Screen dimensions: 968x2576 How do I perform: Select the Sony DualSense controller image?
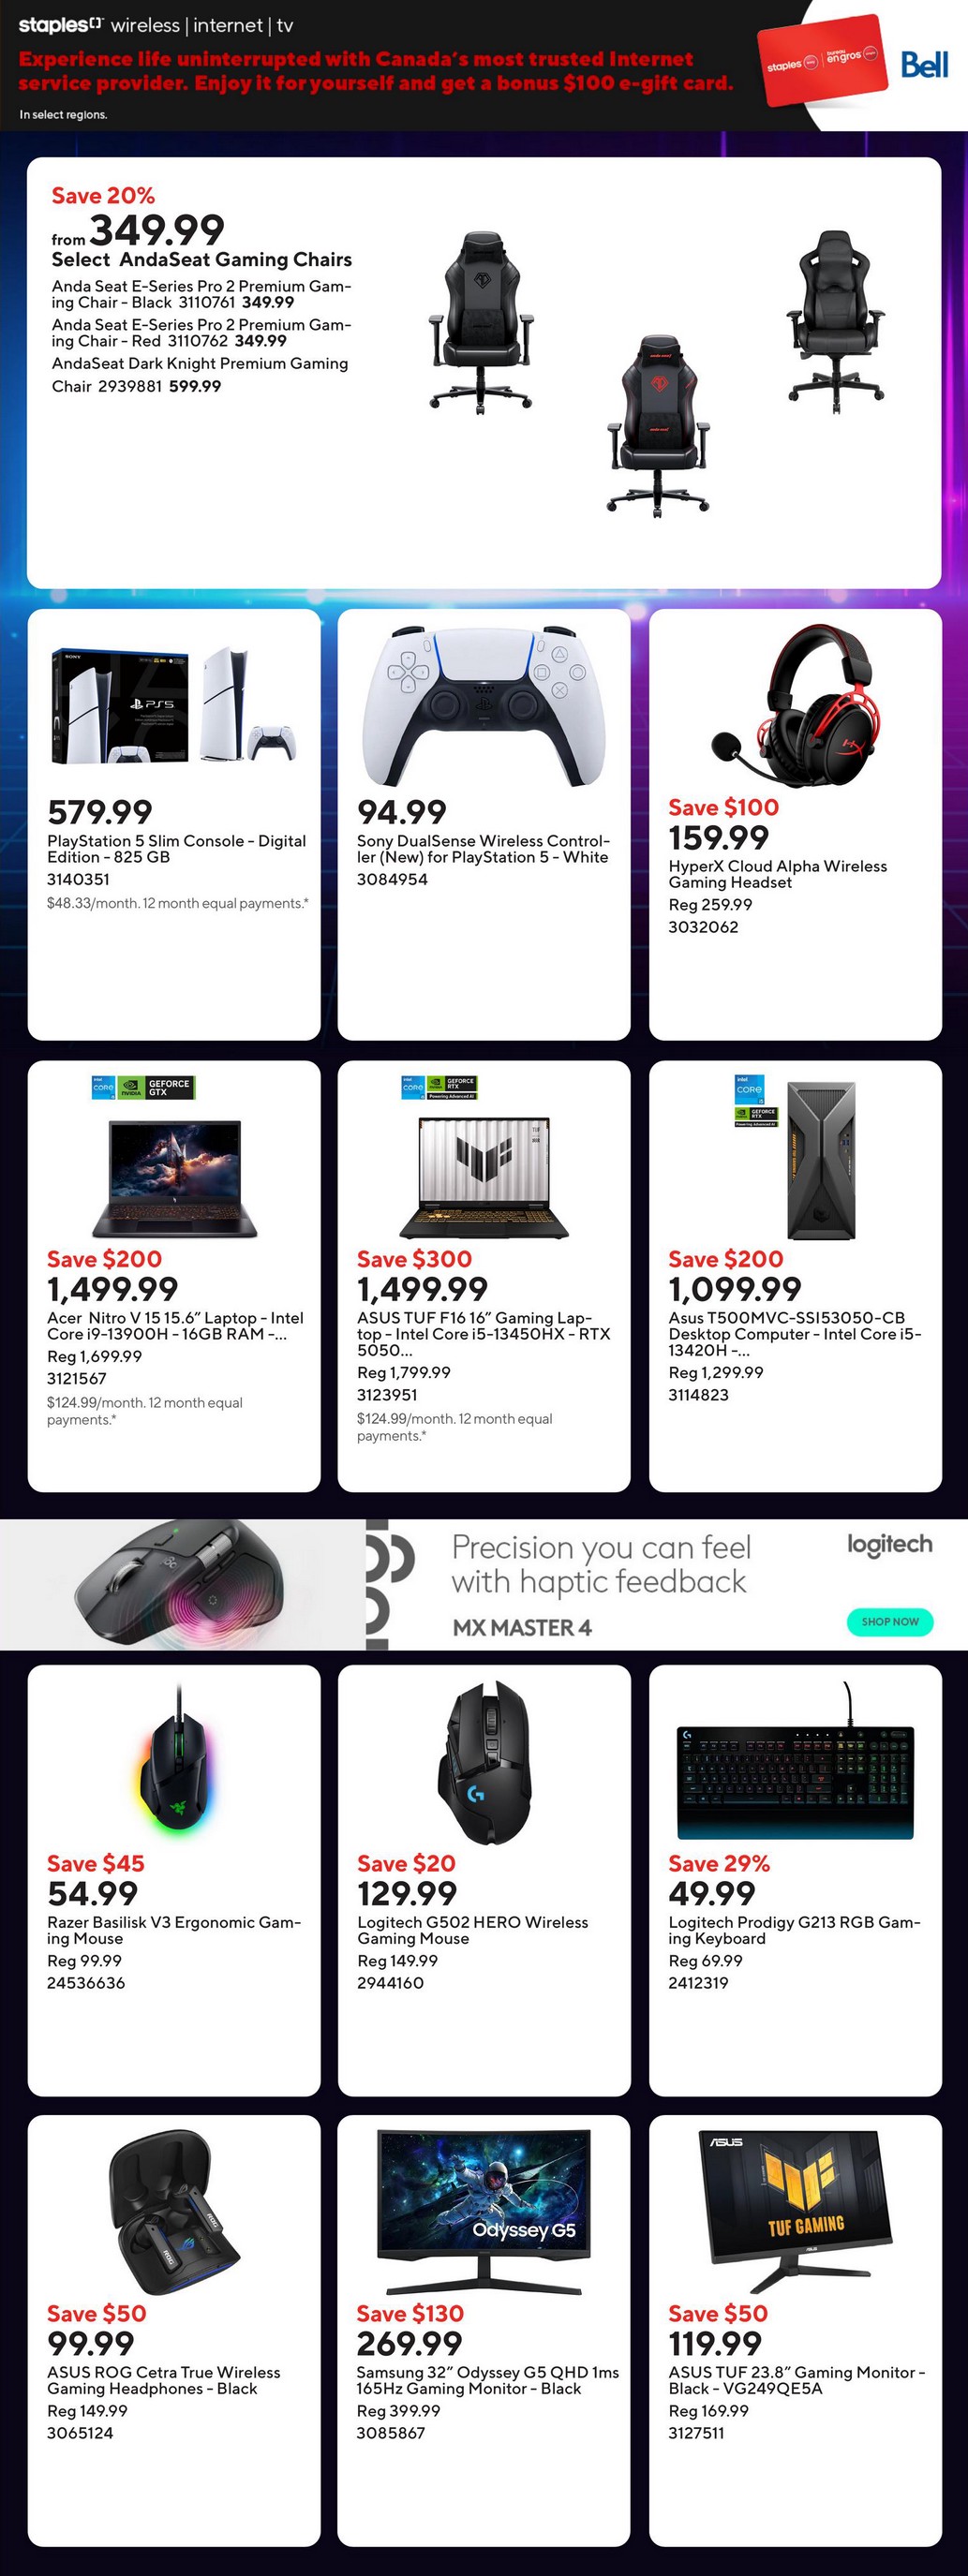coord(484,706)
